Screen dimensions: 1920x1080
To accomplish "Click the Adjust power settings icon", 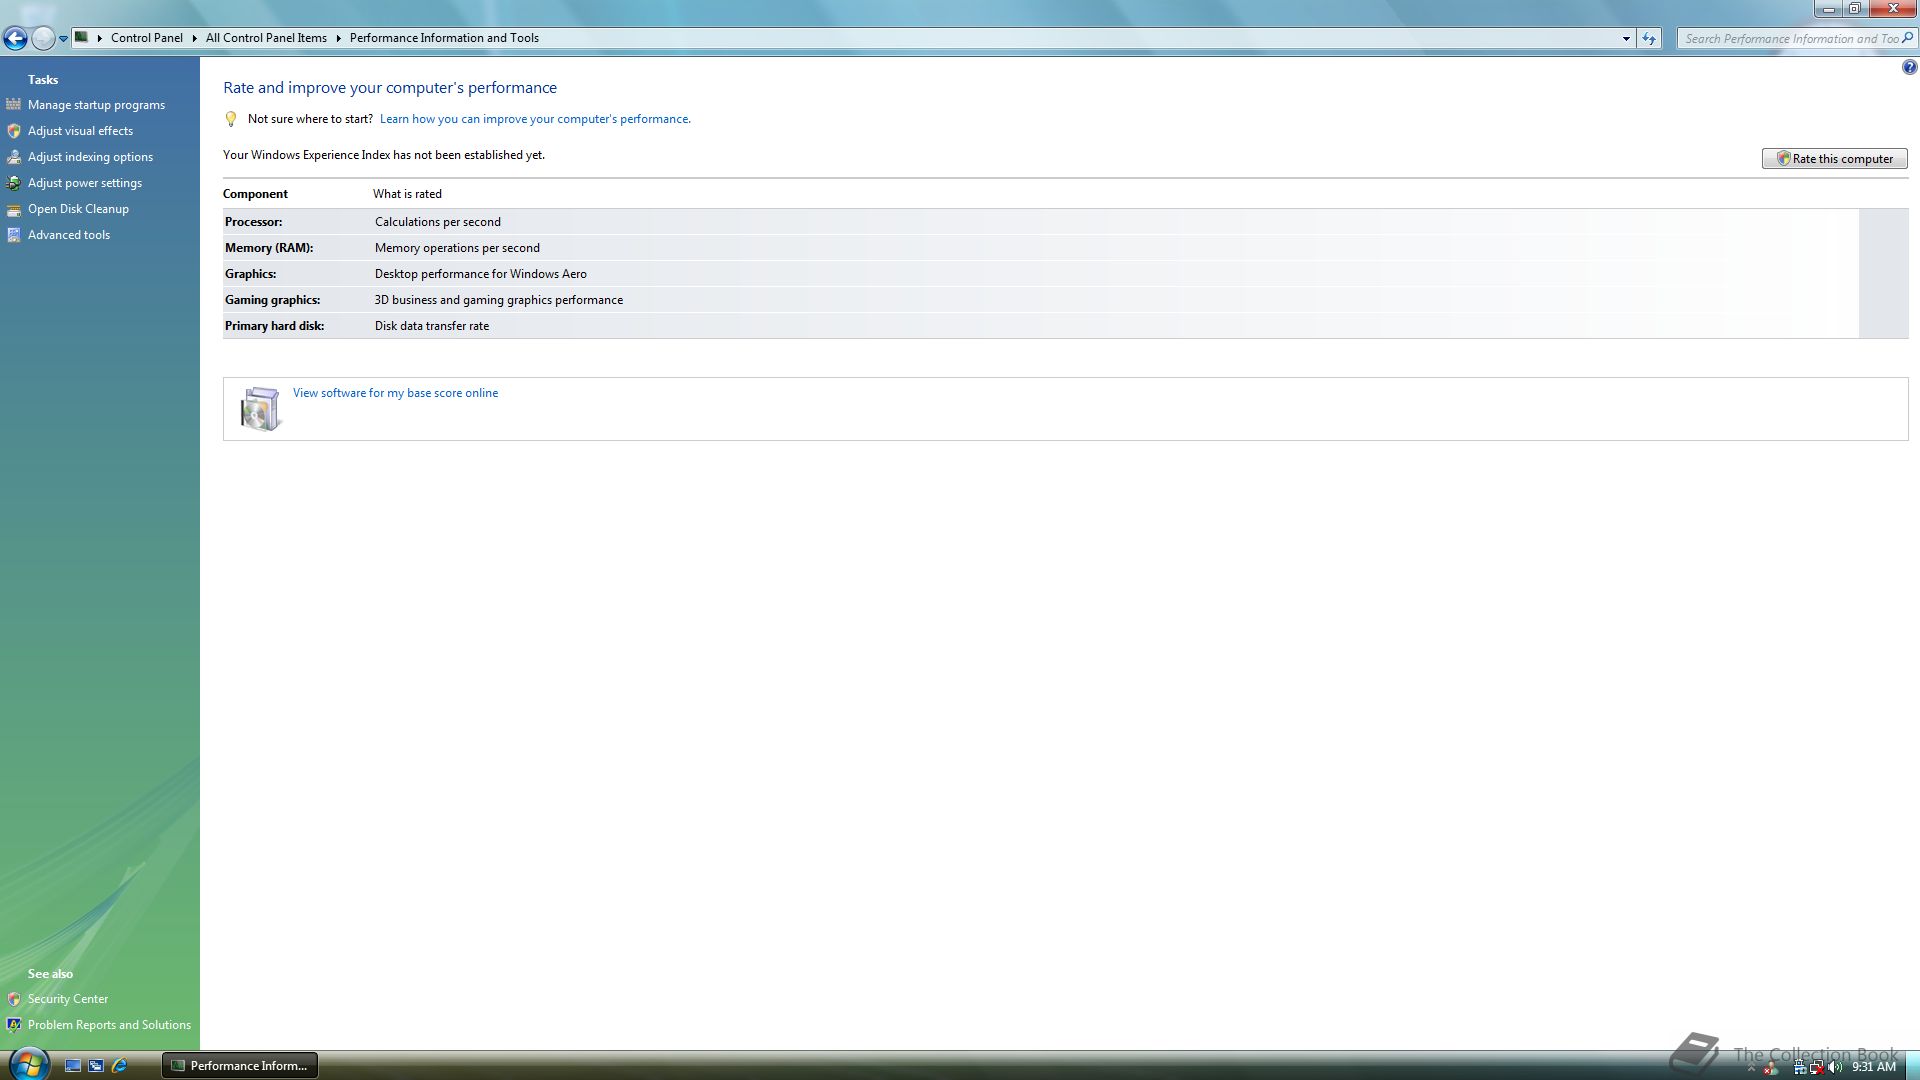I will tap(13, 183).
